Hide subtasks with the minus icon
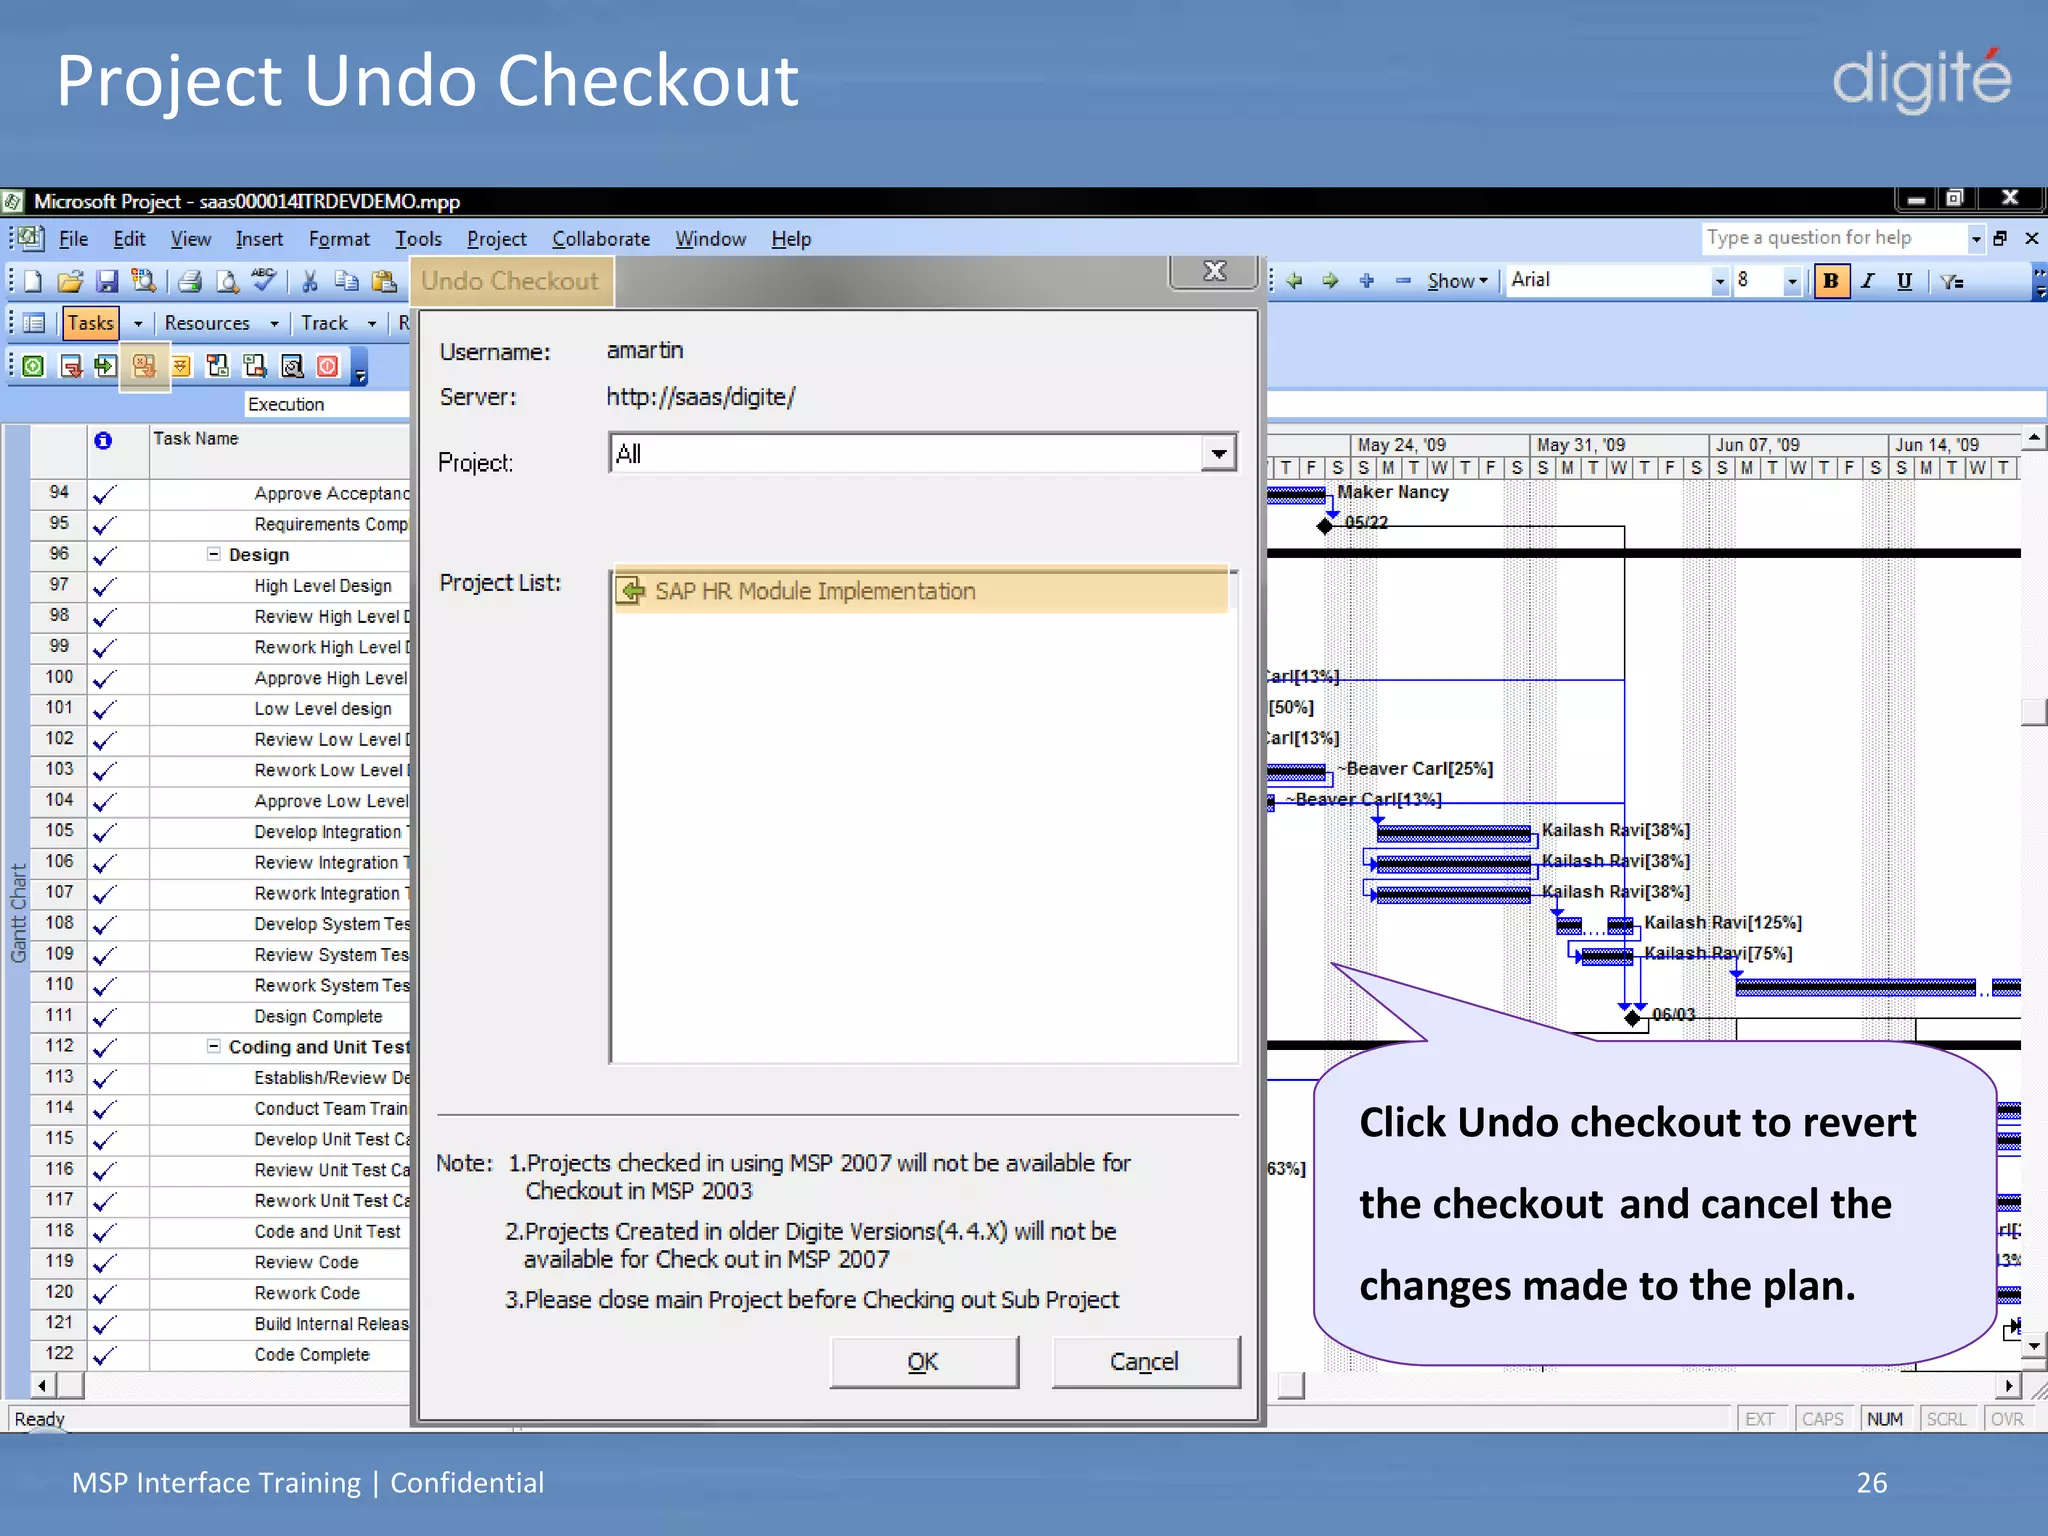 click(1403, 281)
